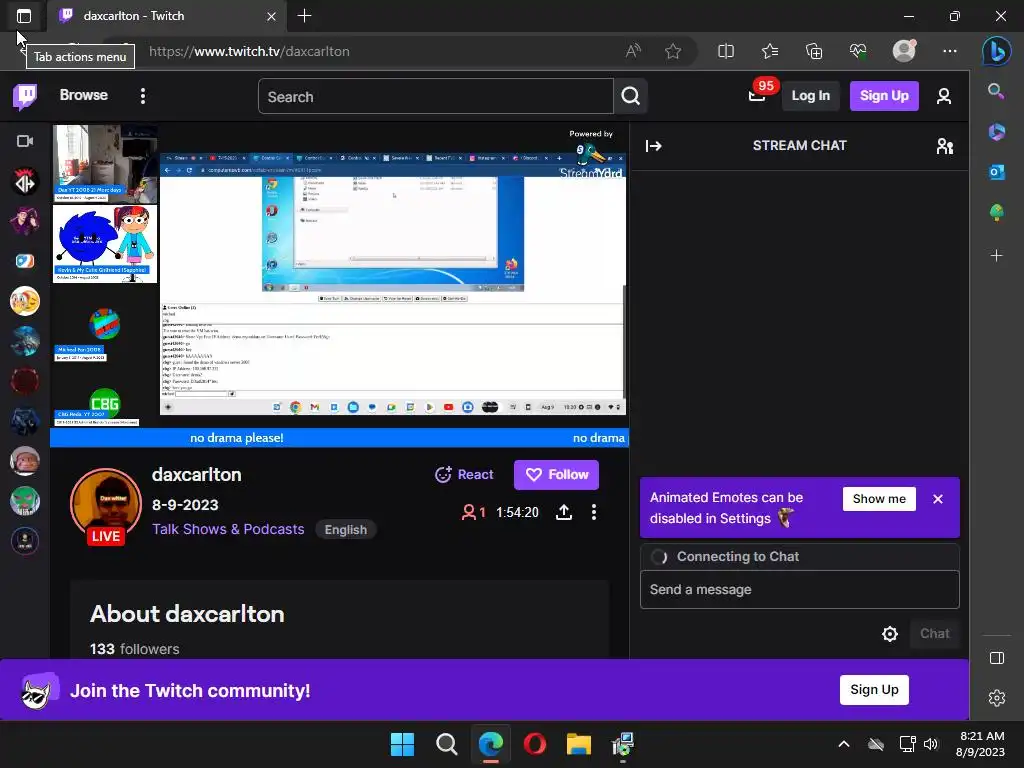This screenshot has width=1024, height=768.
Task: Dismiss the Animated Emotes notification
Action: coord(938,499)
